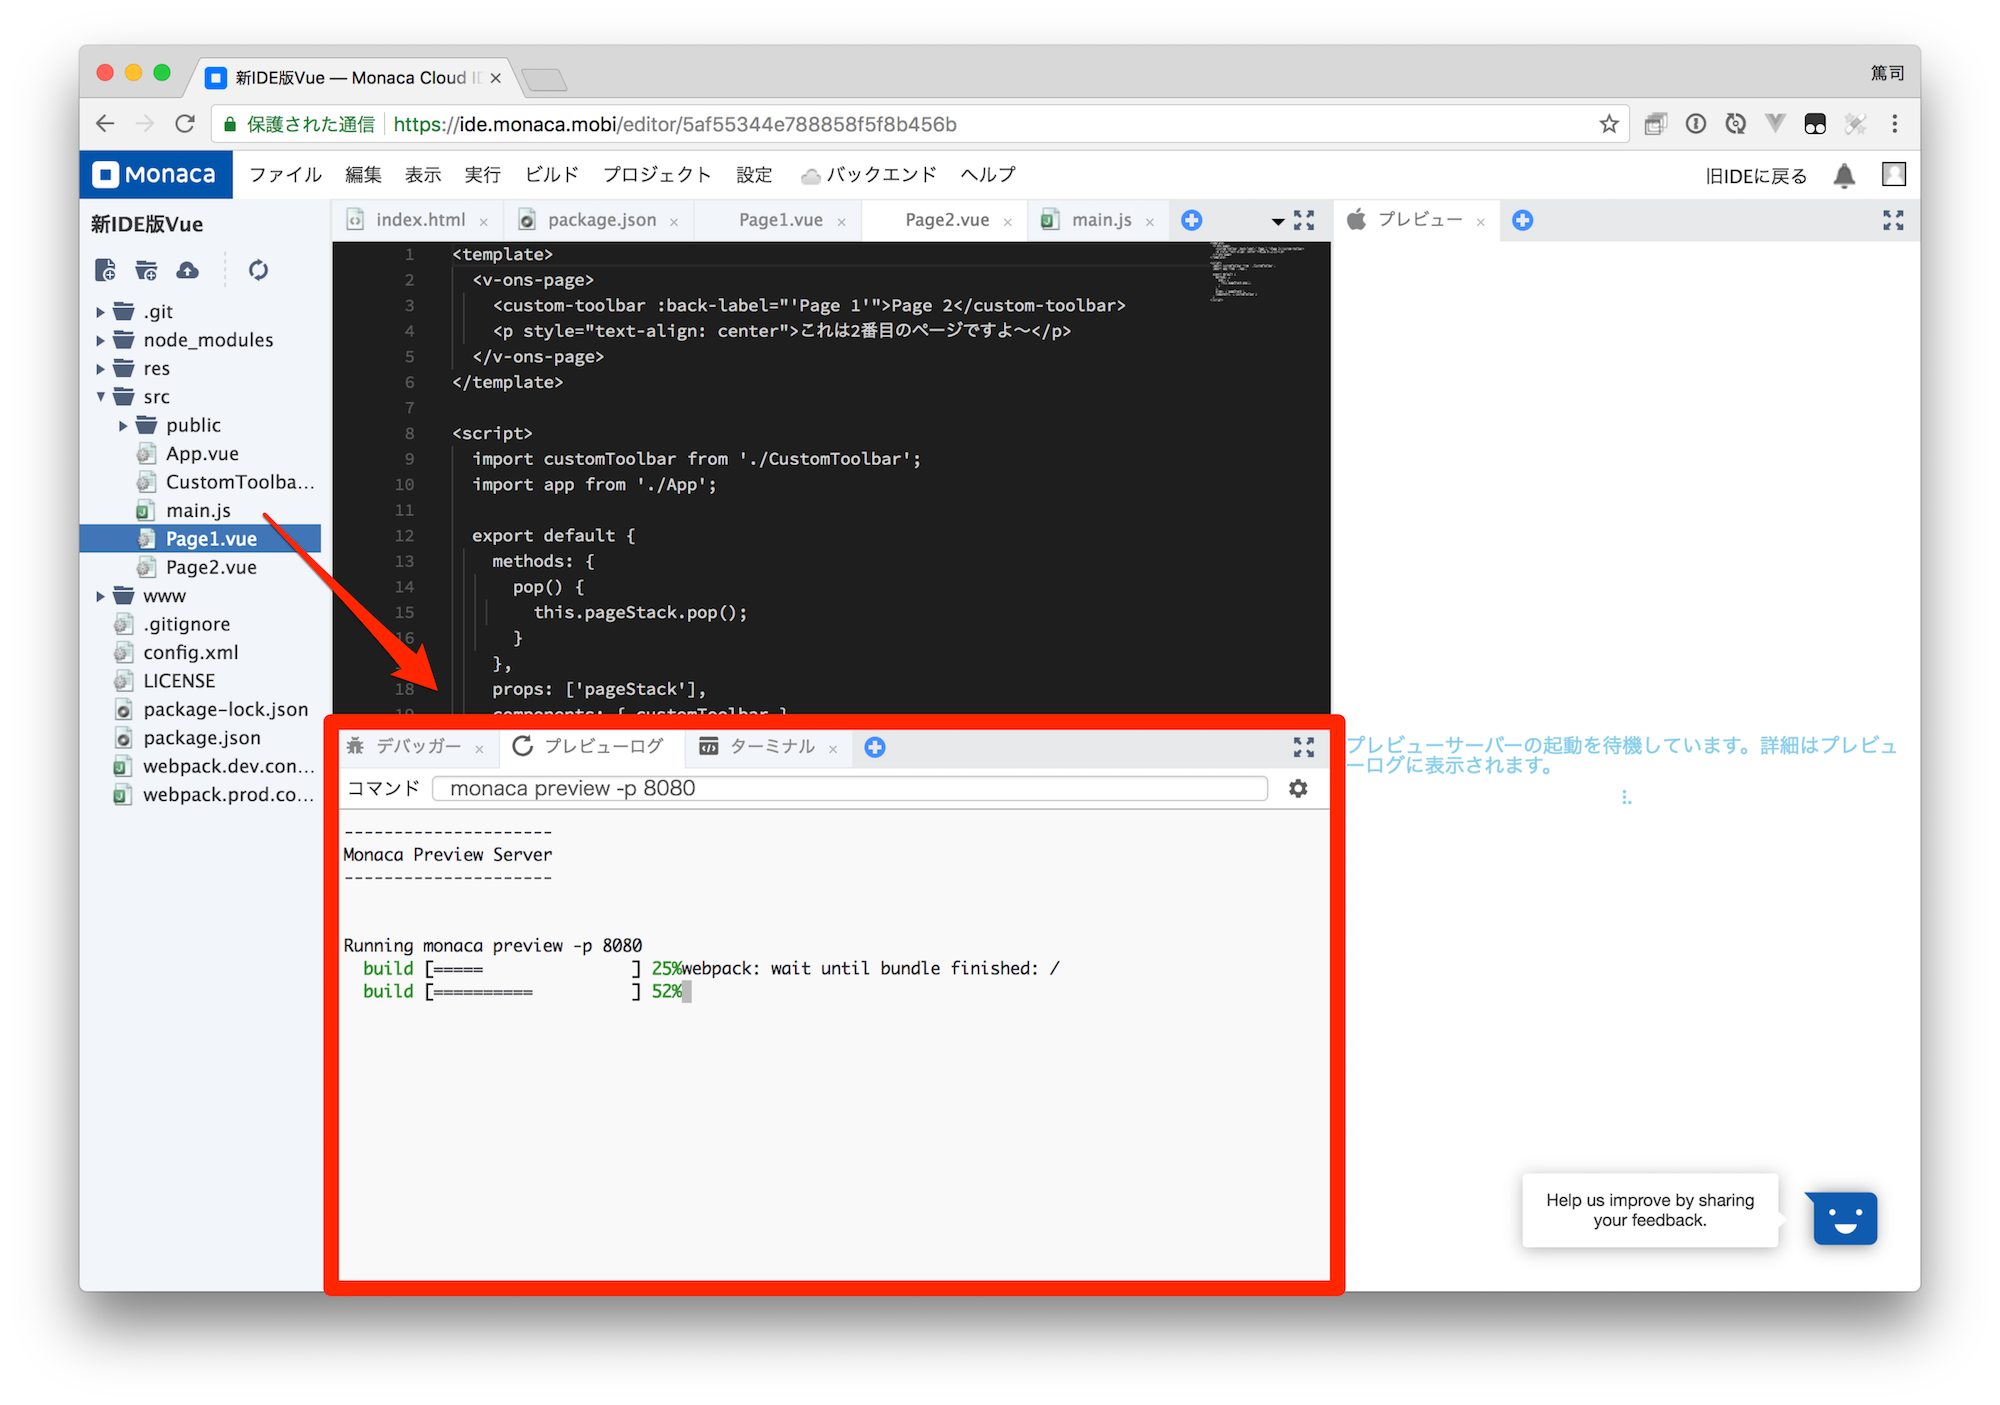Viewport: 2000px width, 1405px height.
Task: Close the index.html tab
Action: [x=483, y=222]
